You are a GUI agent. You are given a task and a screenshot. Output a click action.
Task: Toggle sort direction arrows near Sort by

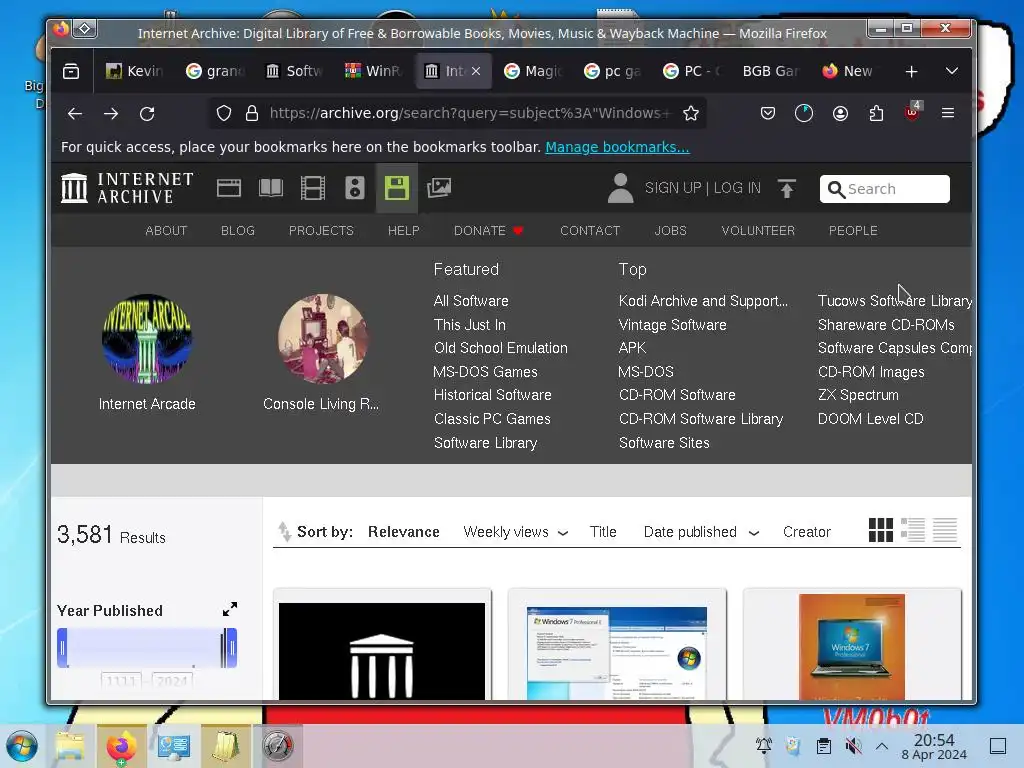[285, 532]
